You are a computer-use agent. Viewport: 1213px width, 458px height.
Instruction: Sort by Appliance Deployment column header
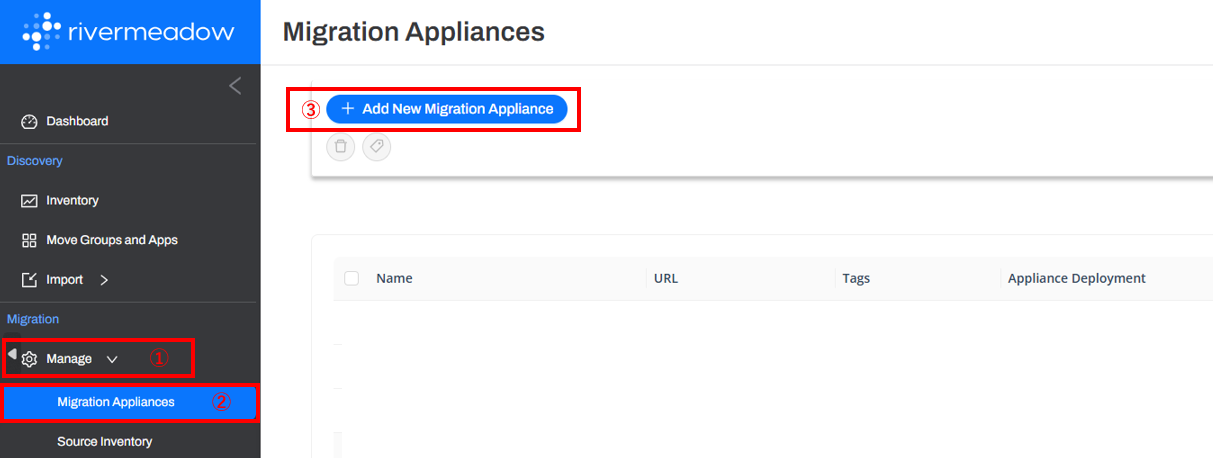pyautogui.click(x=1077, y=278)
